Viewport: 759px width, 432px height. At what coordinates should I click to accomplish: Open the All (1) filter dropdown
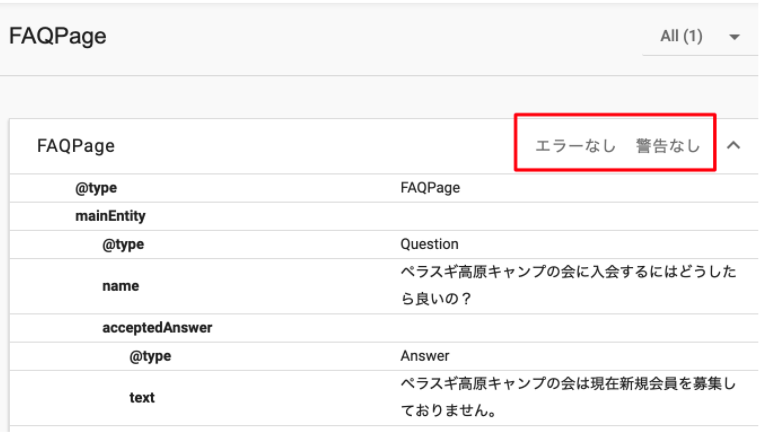tap(700, 37)
